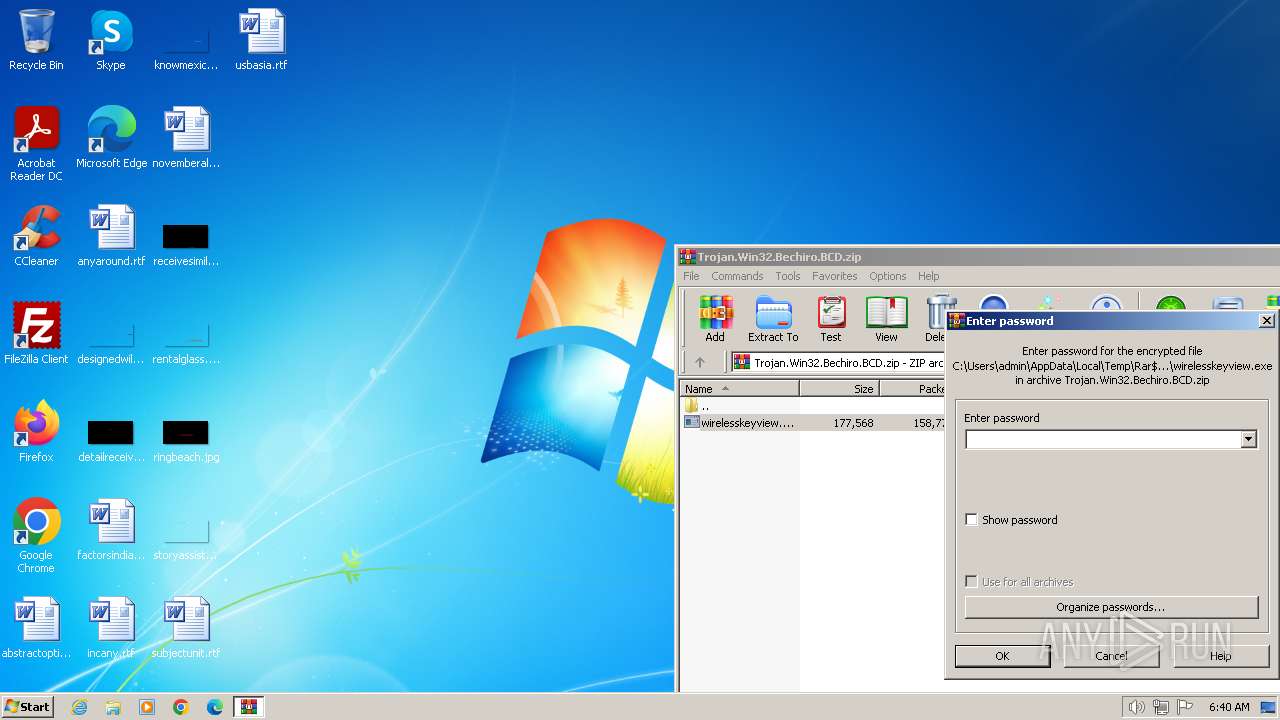
Task: Open abstractopti... document icon
Action: (x=36, y=627)
